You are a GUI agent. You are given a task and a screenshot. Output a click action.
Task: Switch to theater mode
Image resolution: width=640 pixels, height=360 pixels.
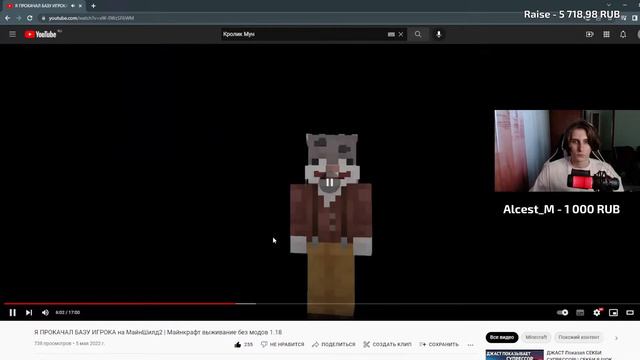[x=630, y=313]
